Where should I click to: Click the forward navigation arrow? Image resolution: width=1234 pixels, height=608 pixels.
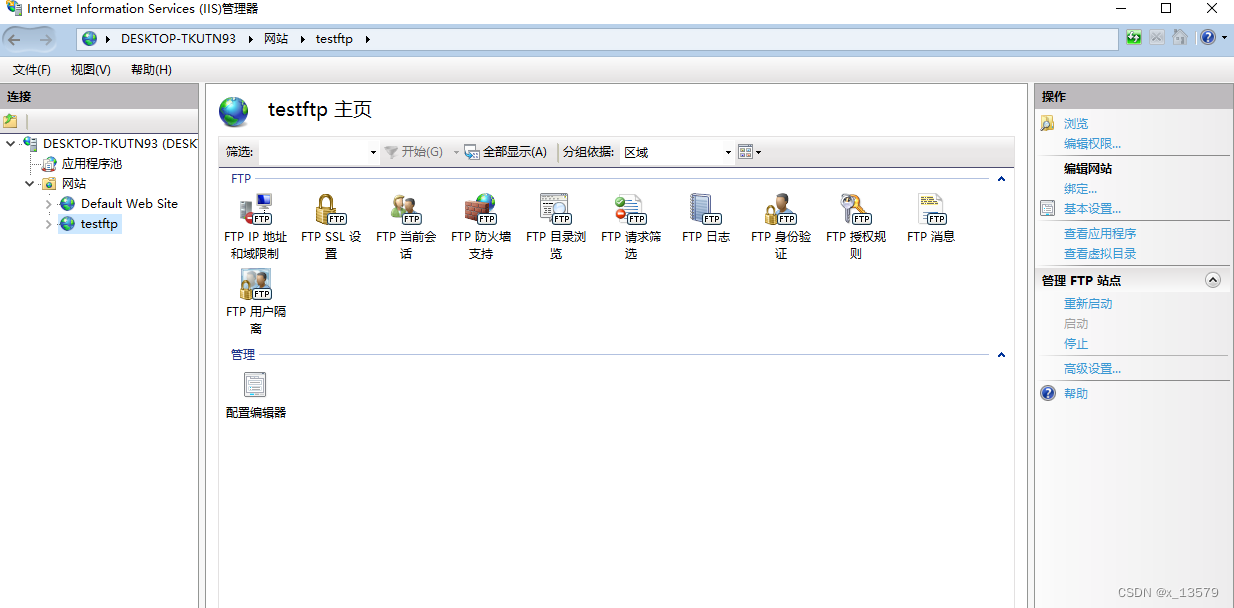click(x=45, y=39)
